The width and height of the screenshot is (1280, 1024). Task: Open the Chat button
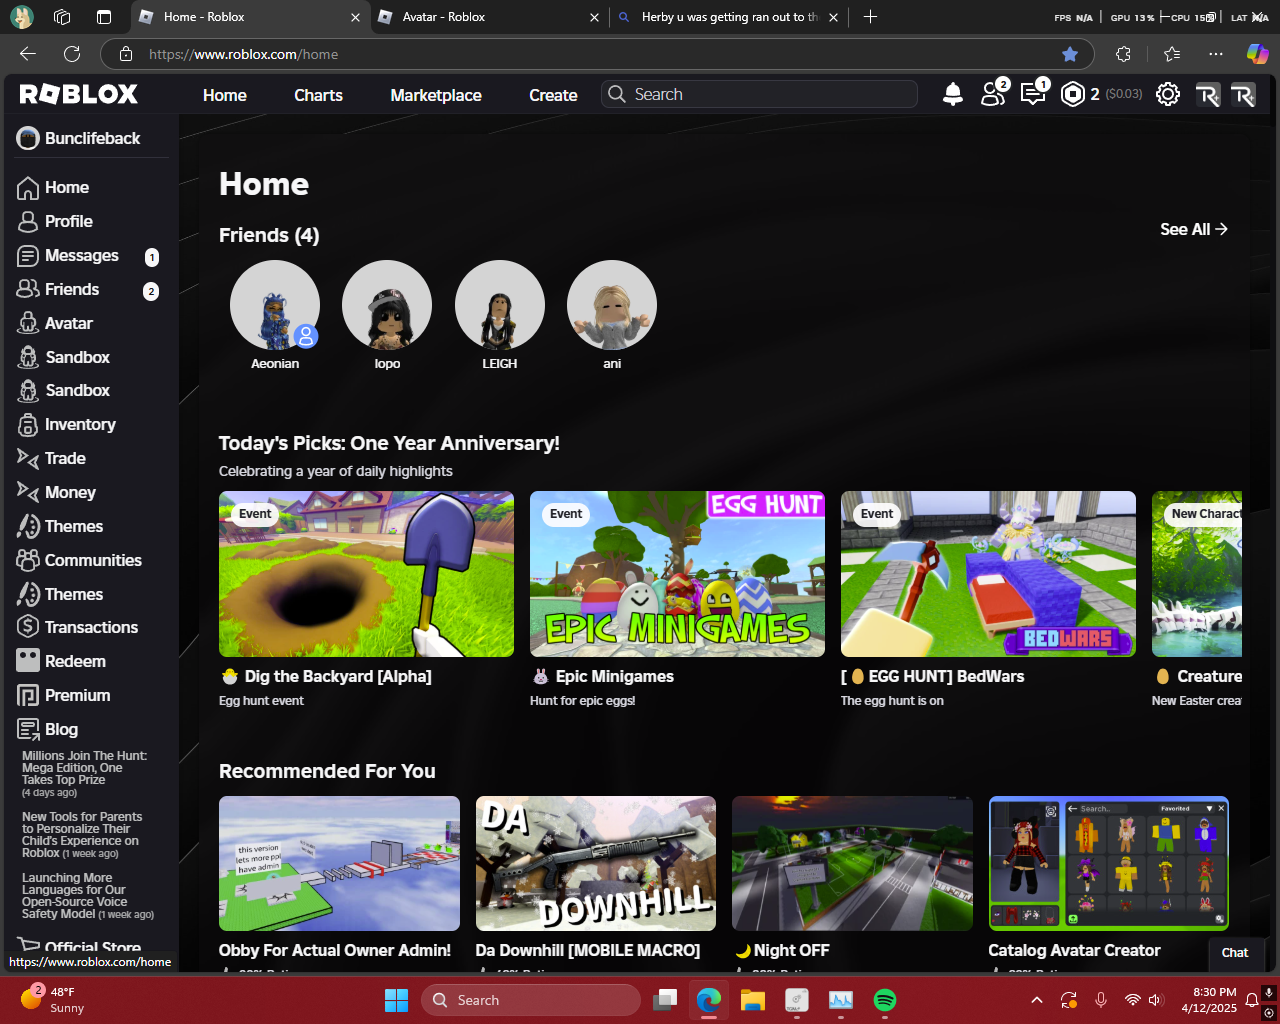click(x=1235, y=953)
